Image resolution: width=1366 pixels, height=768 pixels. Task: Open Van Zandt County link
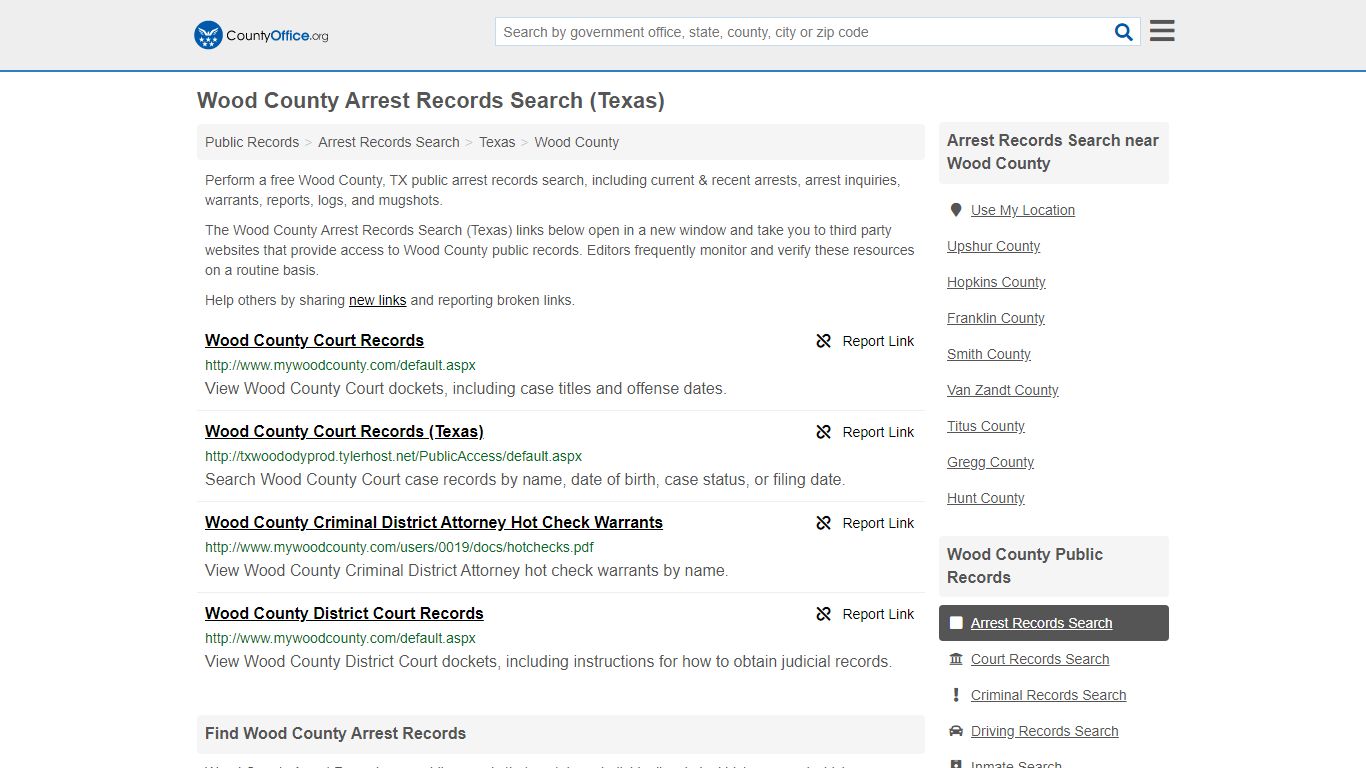1003,390
